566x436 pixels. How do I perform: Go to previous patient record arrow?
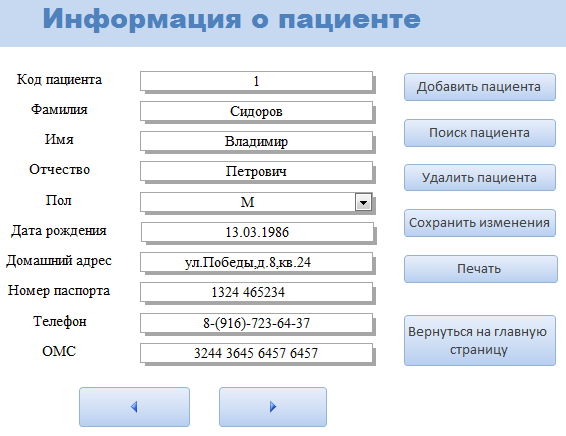(134, 407)
